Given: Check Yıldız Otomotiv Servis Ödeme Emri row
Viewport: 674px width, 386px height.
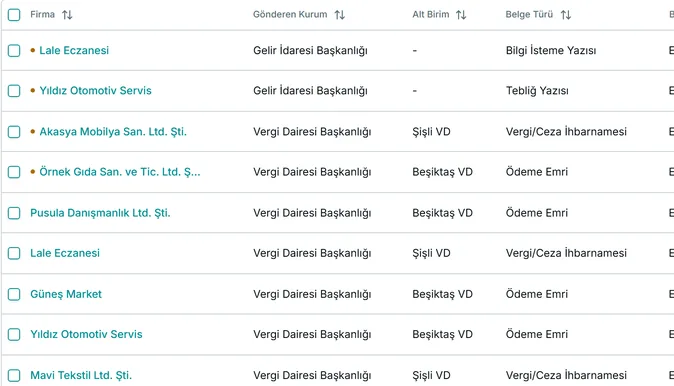Looking at the screenshot, I should click(14, 334).
